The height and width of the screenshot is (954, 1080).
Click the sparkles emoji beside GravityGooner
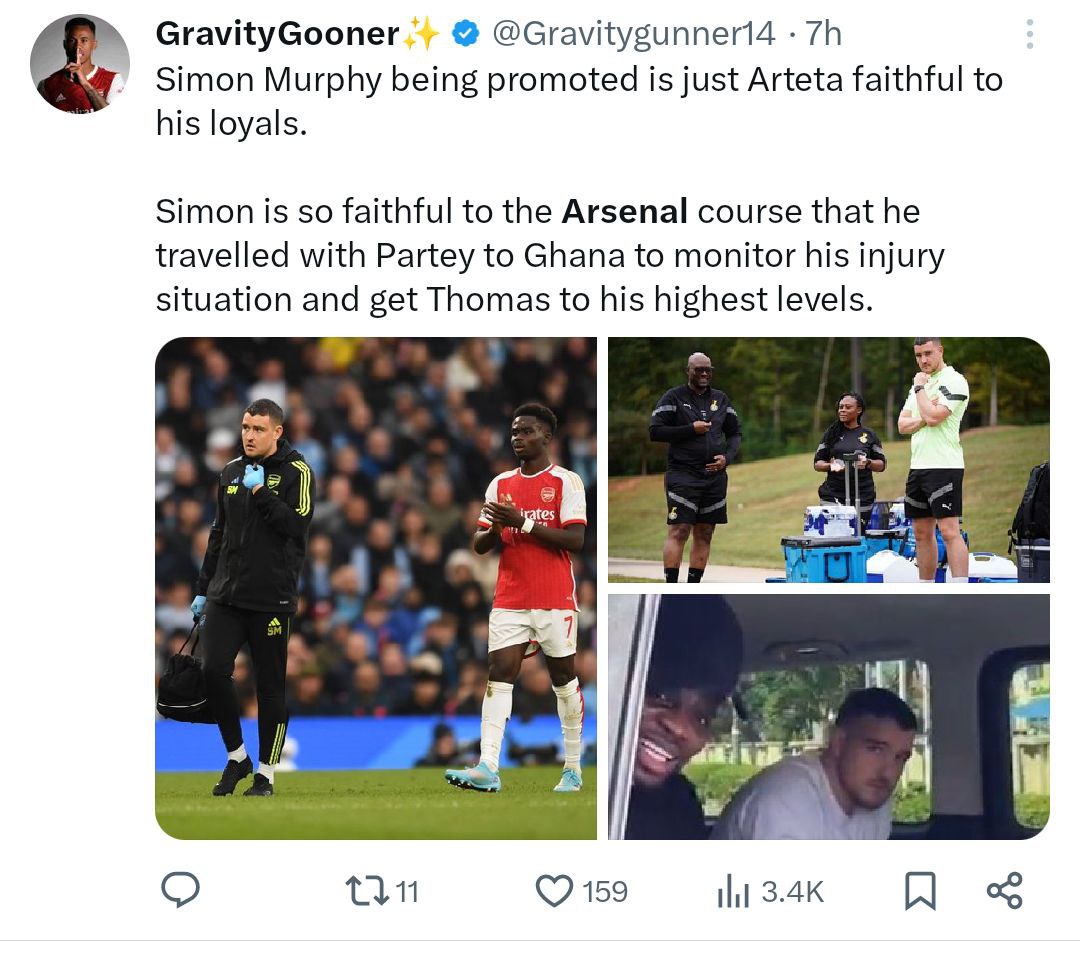pos(422,35)
